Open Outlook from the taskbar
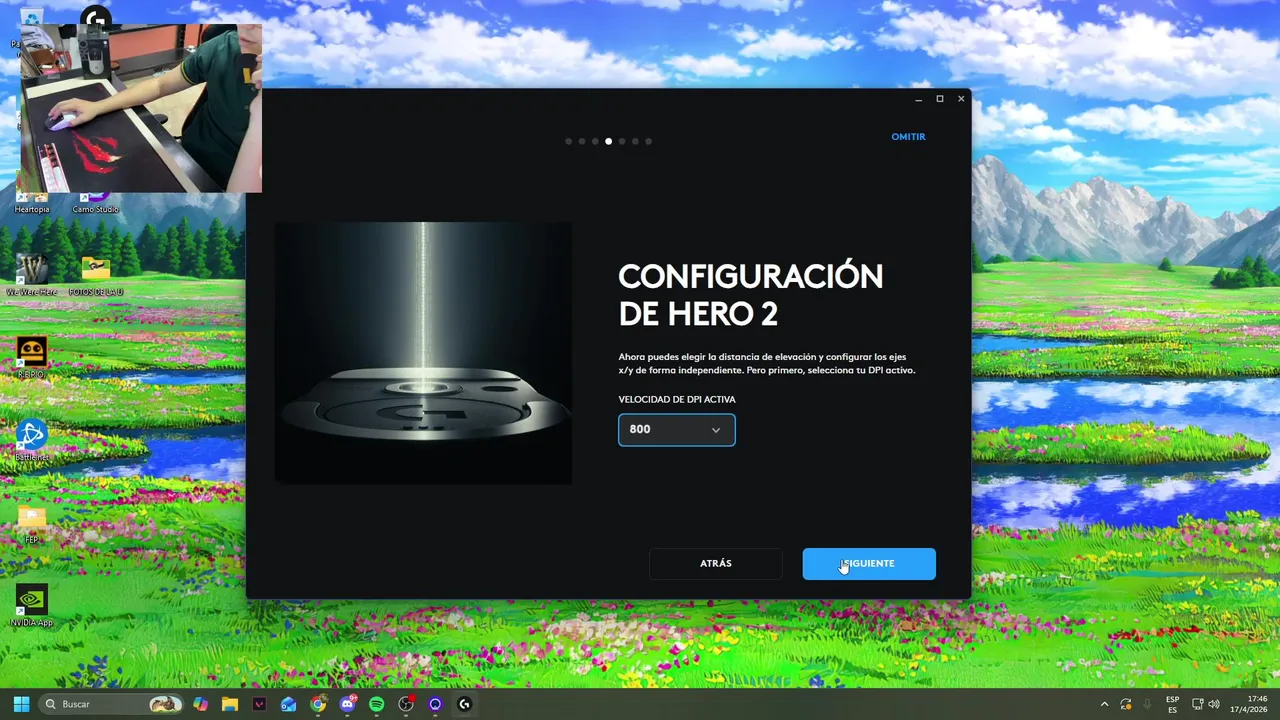This screenshot has width=1280, height=720. pos(288,704)
